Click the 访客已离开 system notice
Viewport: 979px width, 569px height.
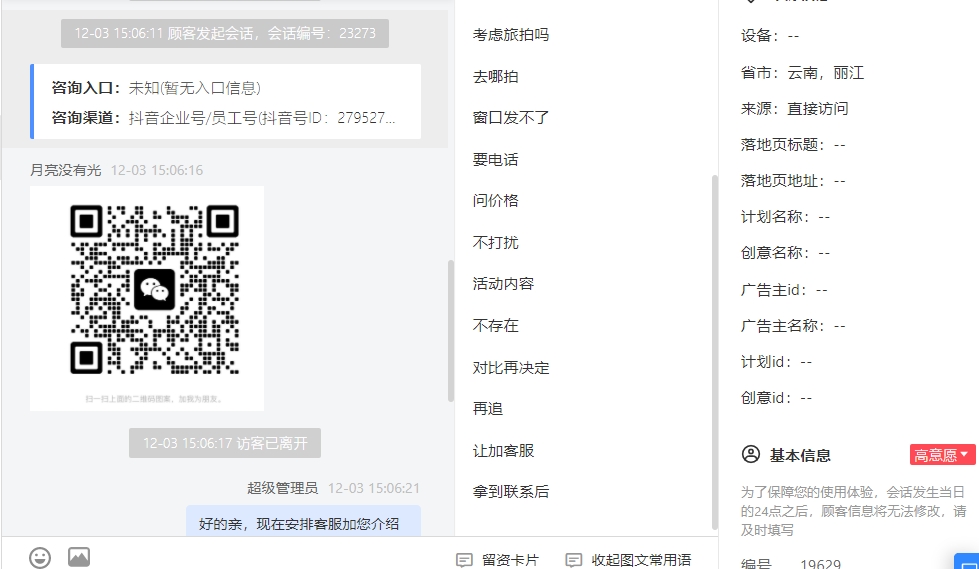click(x=225, y=443)
